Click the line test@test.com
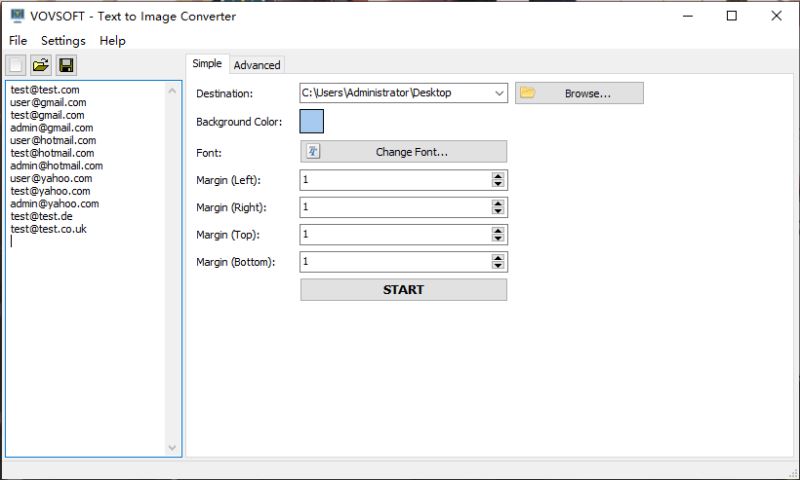This screenshot has height=480, width=800. pos(45,90)
